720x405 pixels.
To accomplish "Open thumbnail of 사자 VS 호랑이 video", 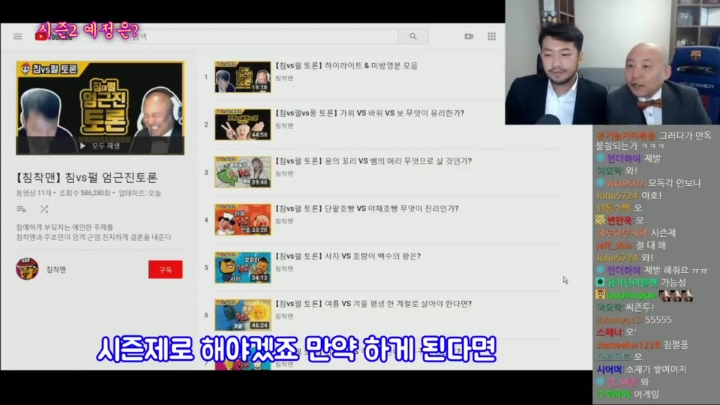I will click(243, 267).
